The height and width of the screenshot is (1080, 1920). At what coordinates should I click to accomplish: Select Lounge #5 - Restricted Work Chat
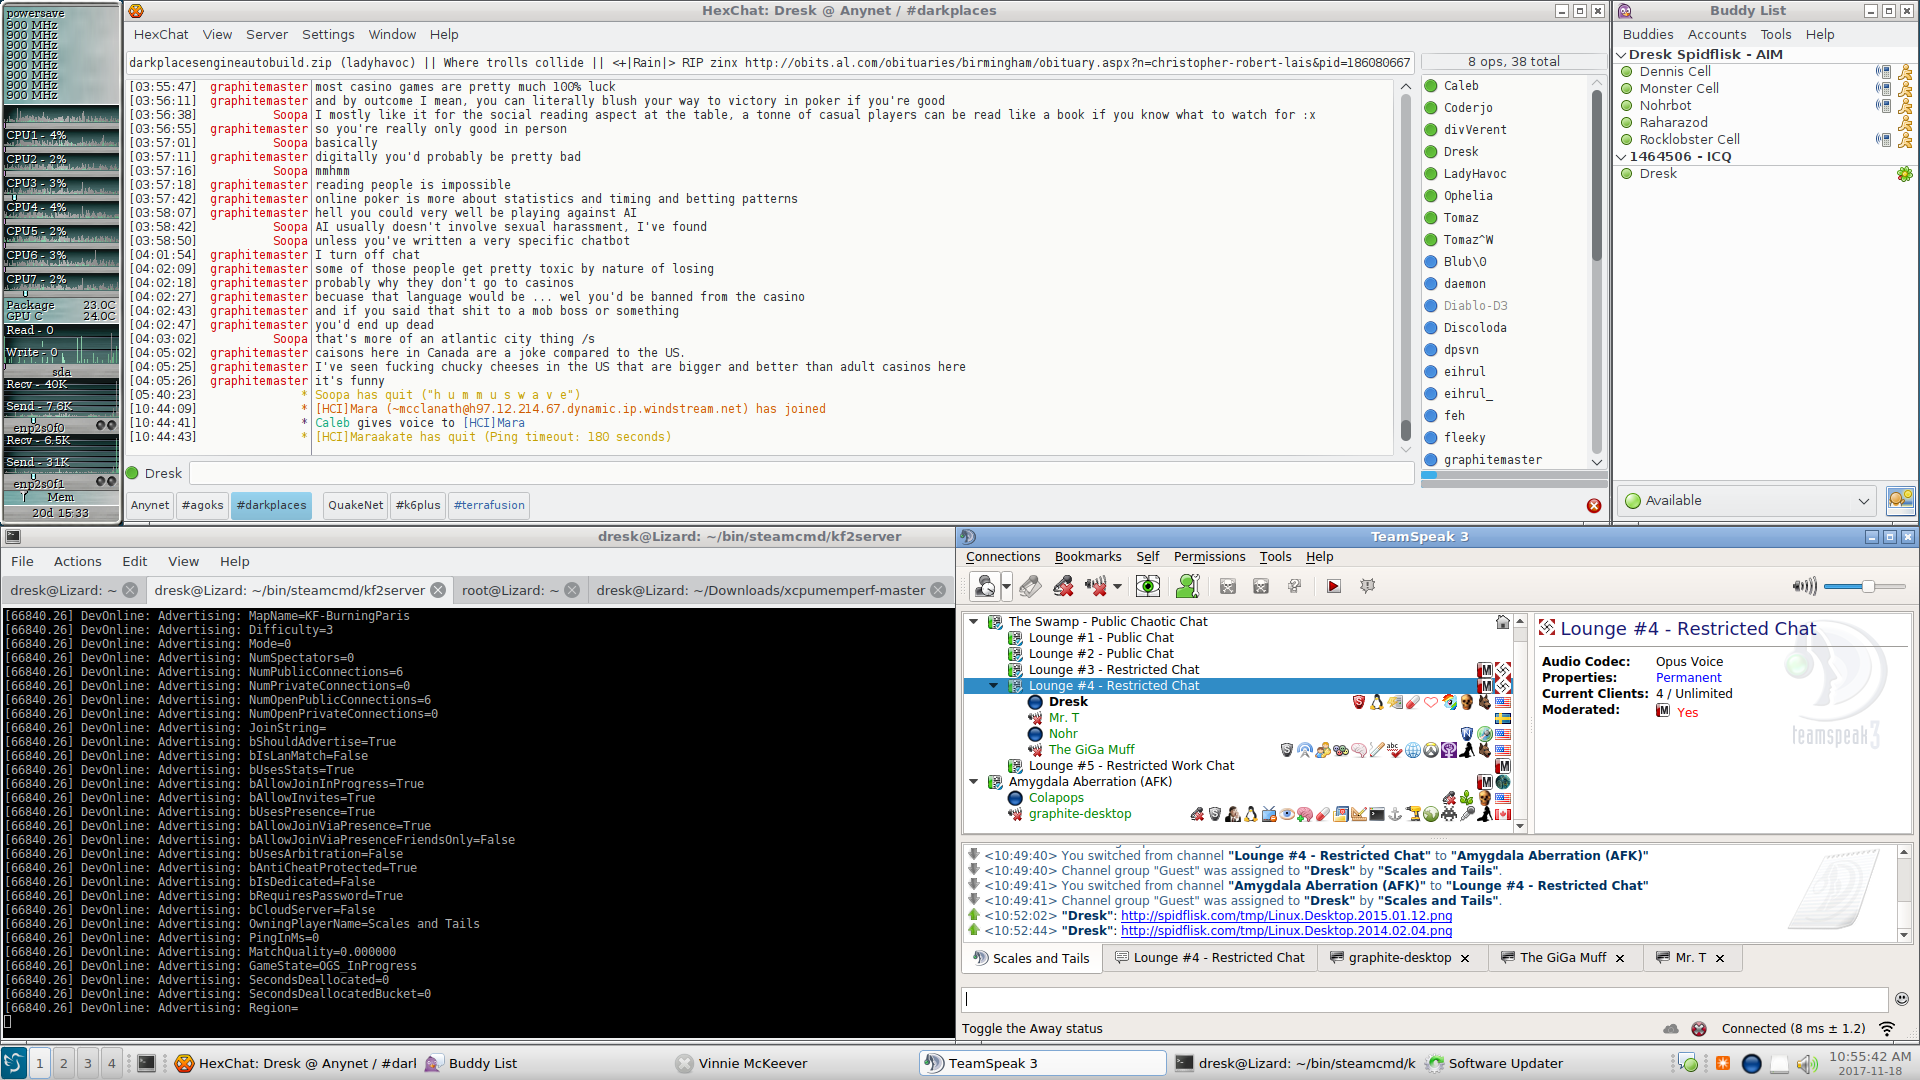1131,765
